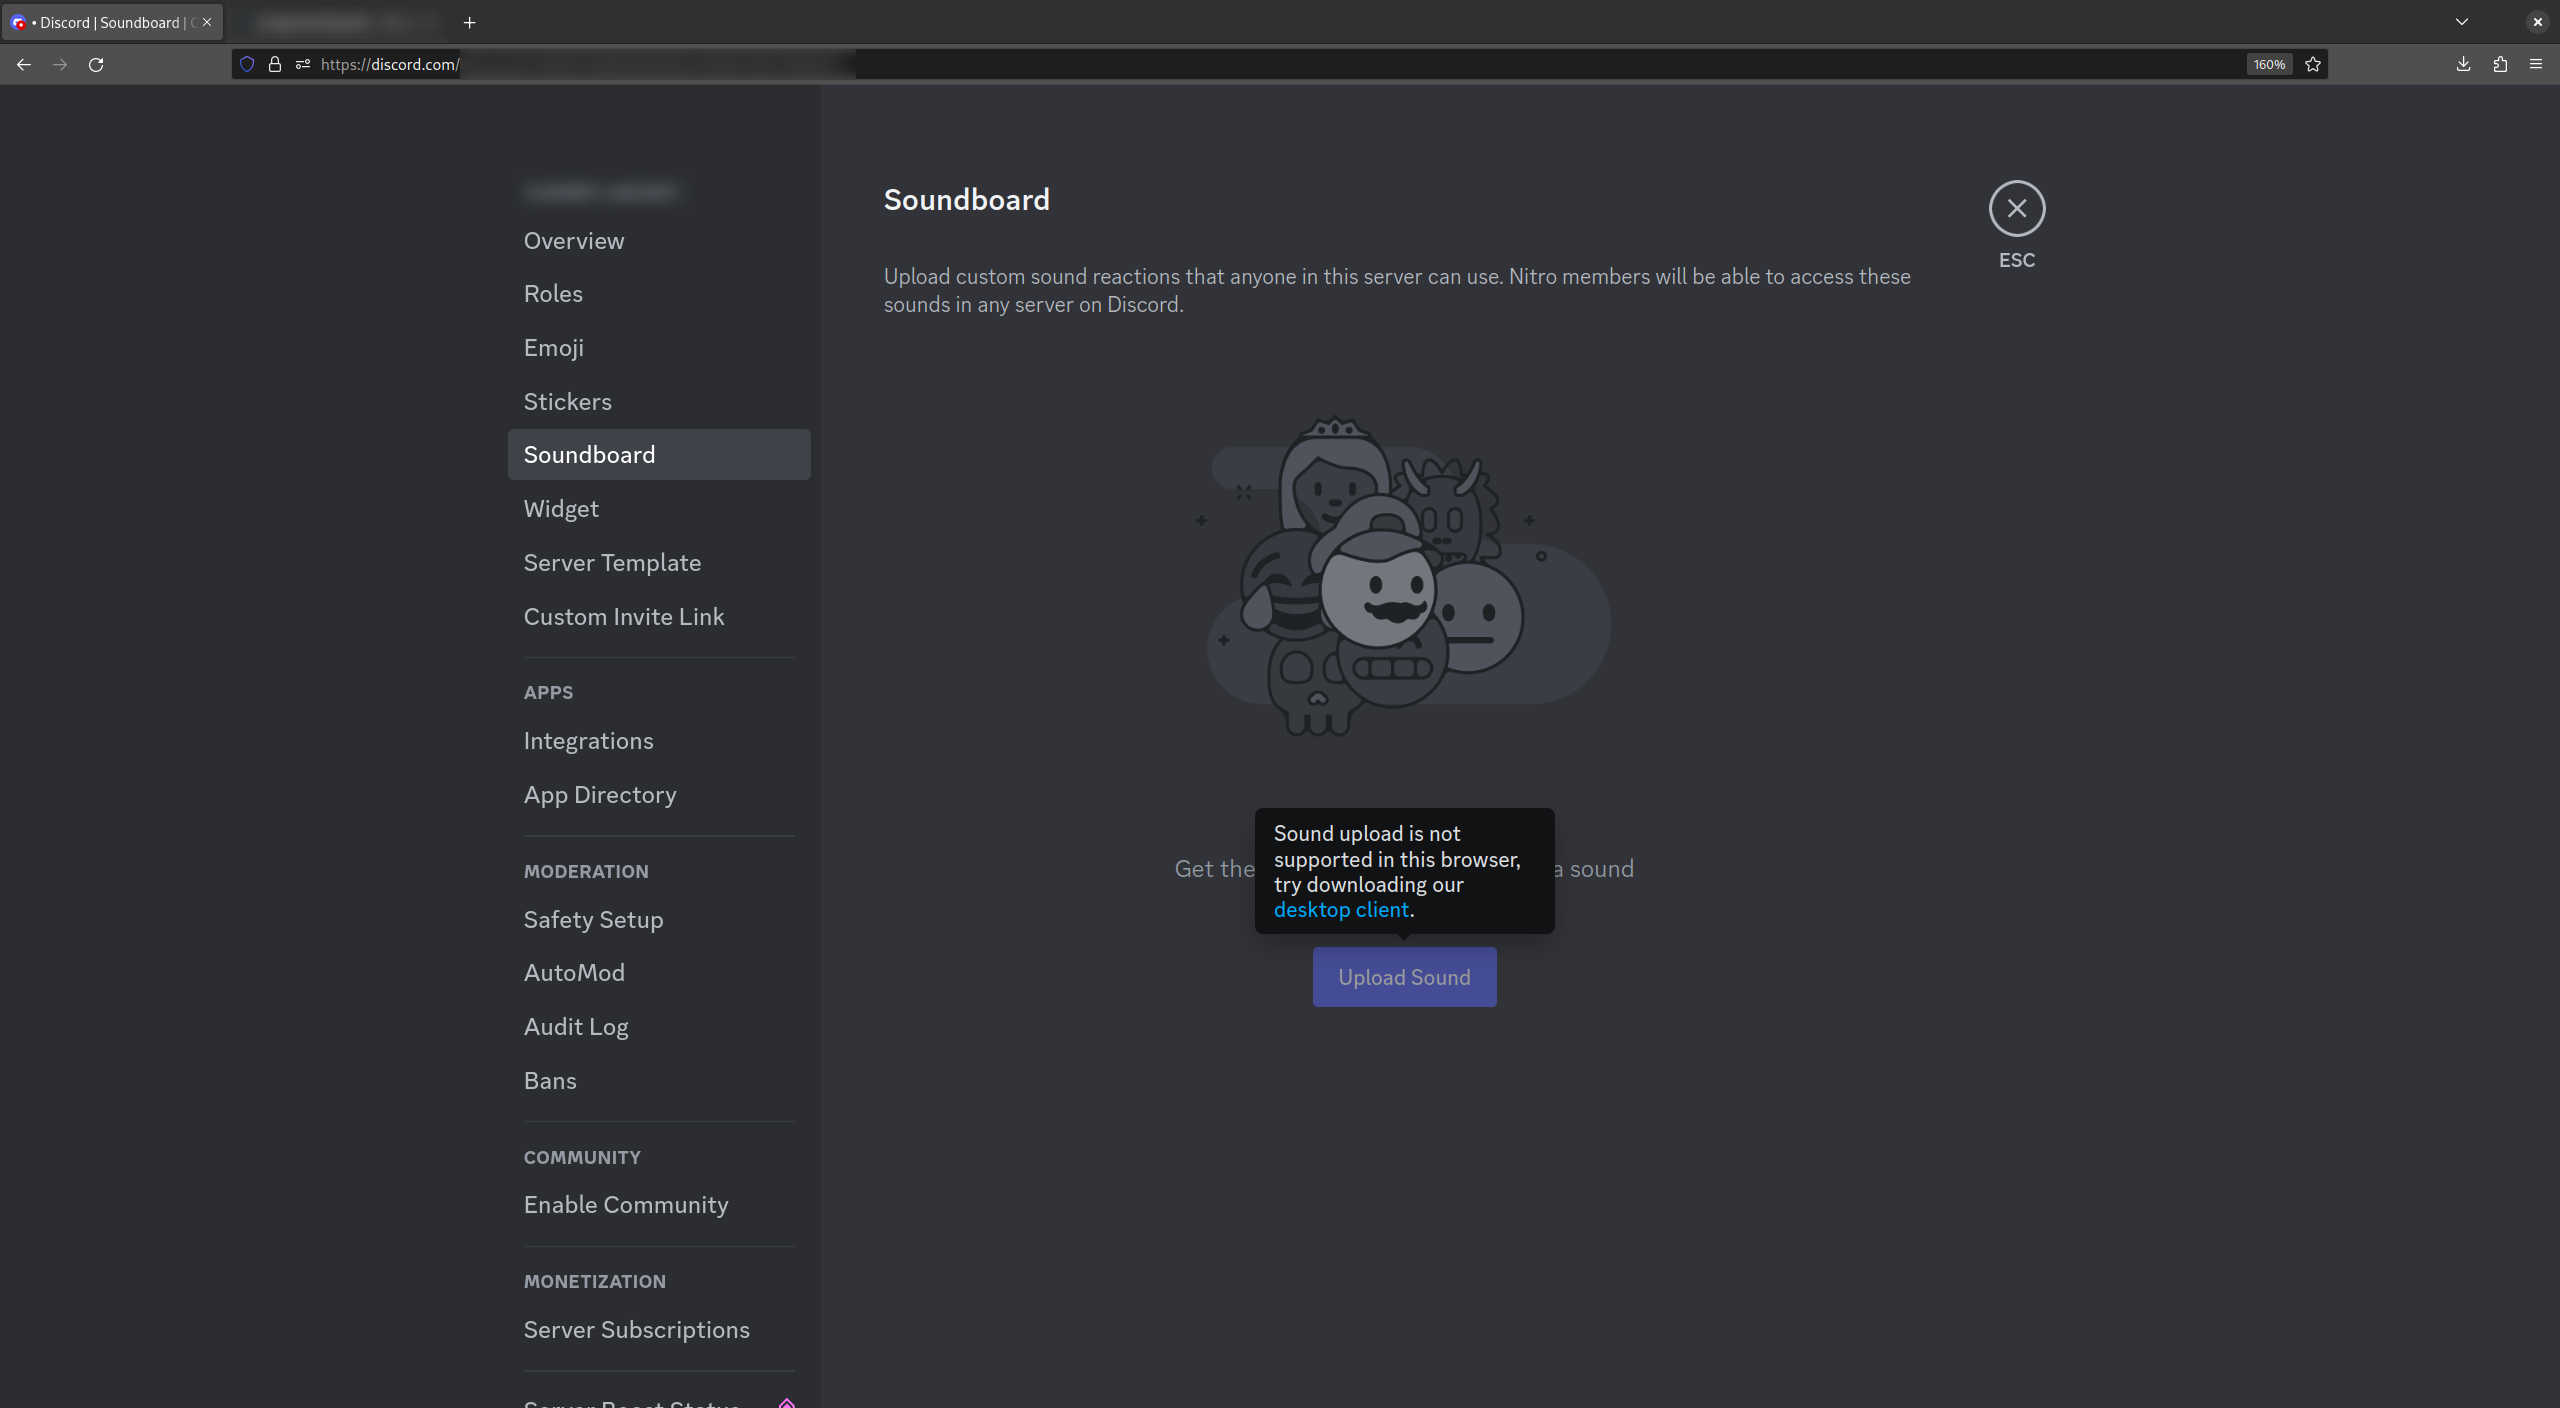Close the Discord Soundboard browser tab
2560x1408 pixels.
point(207,22)
